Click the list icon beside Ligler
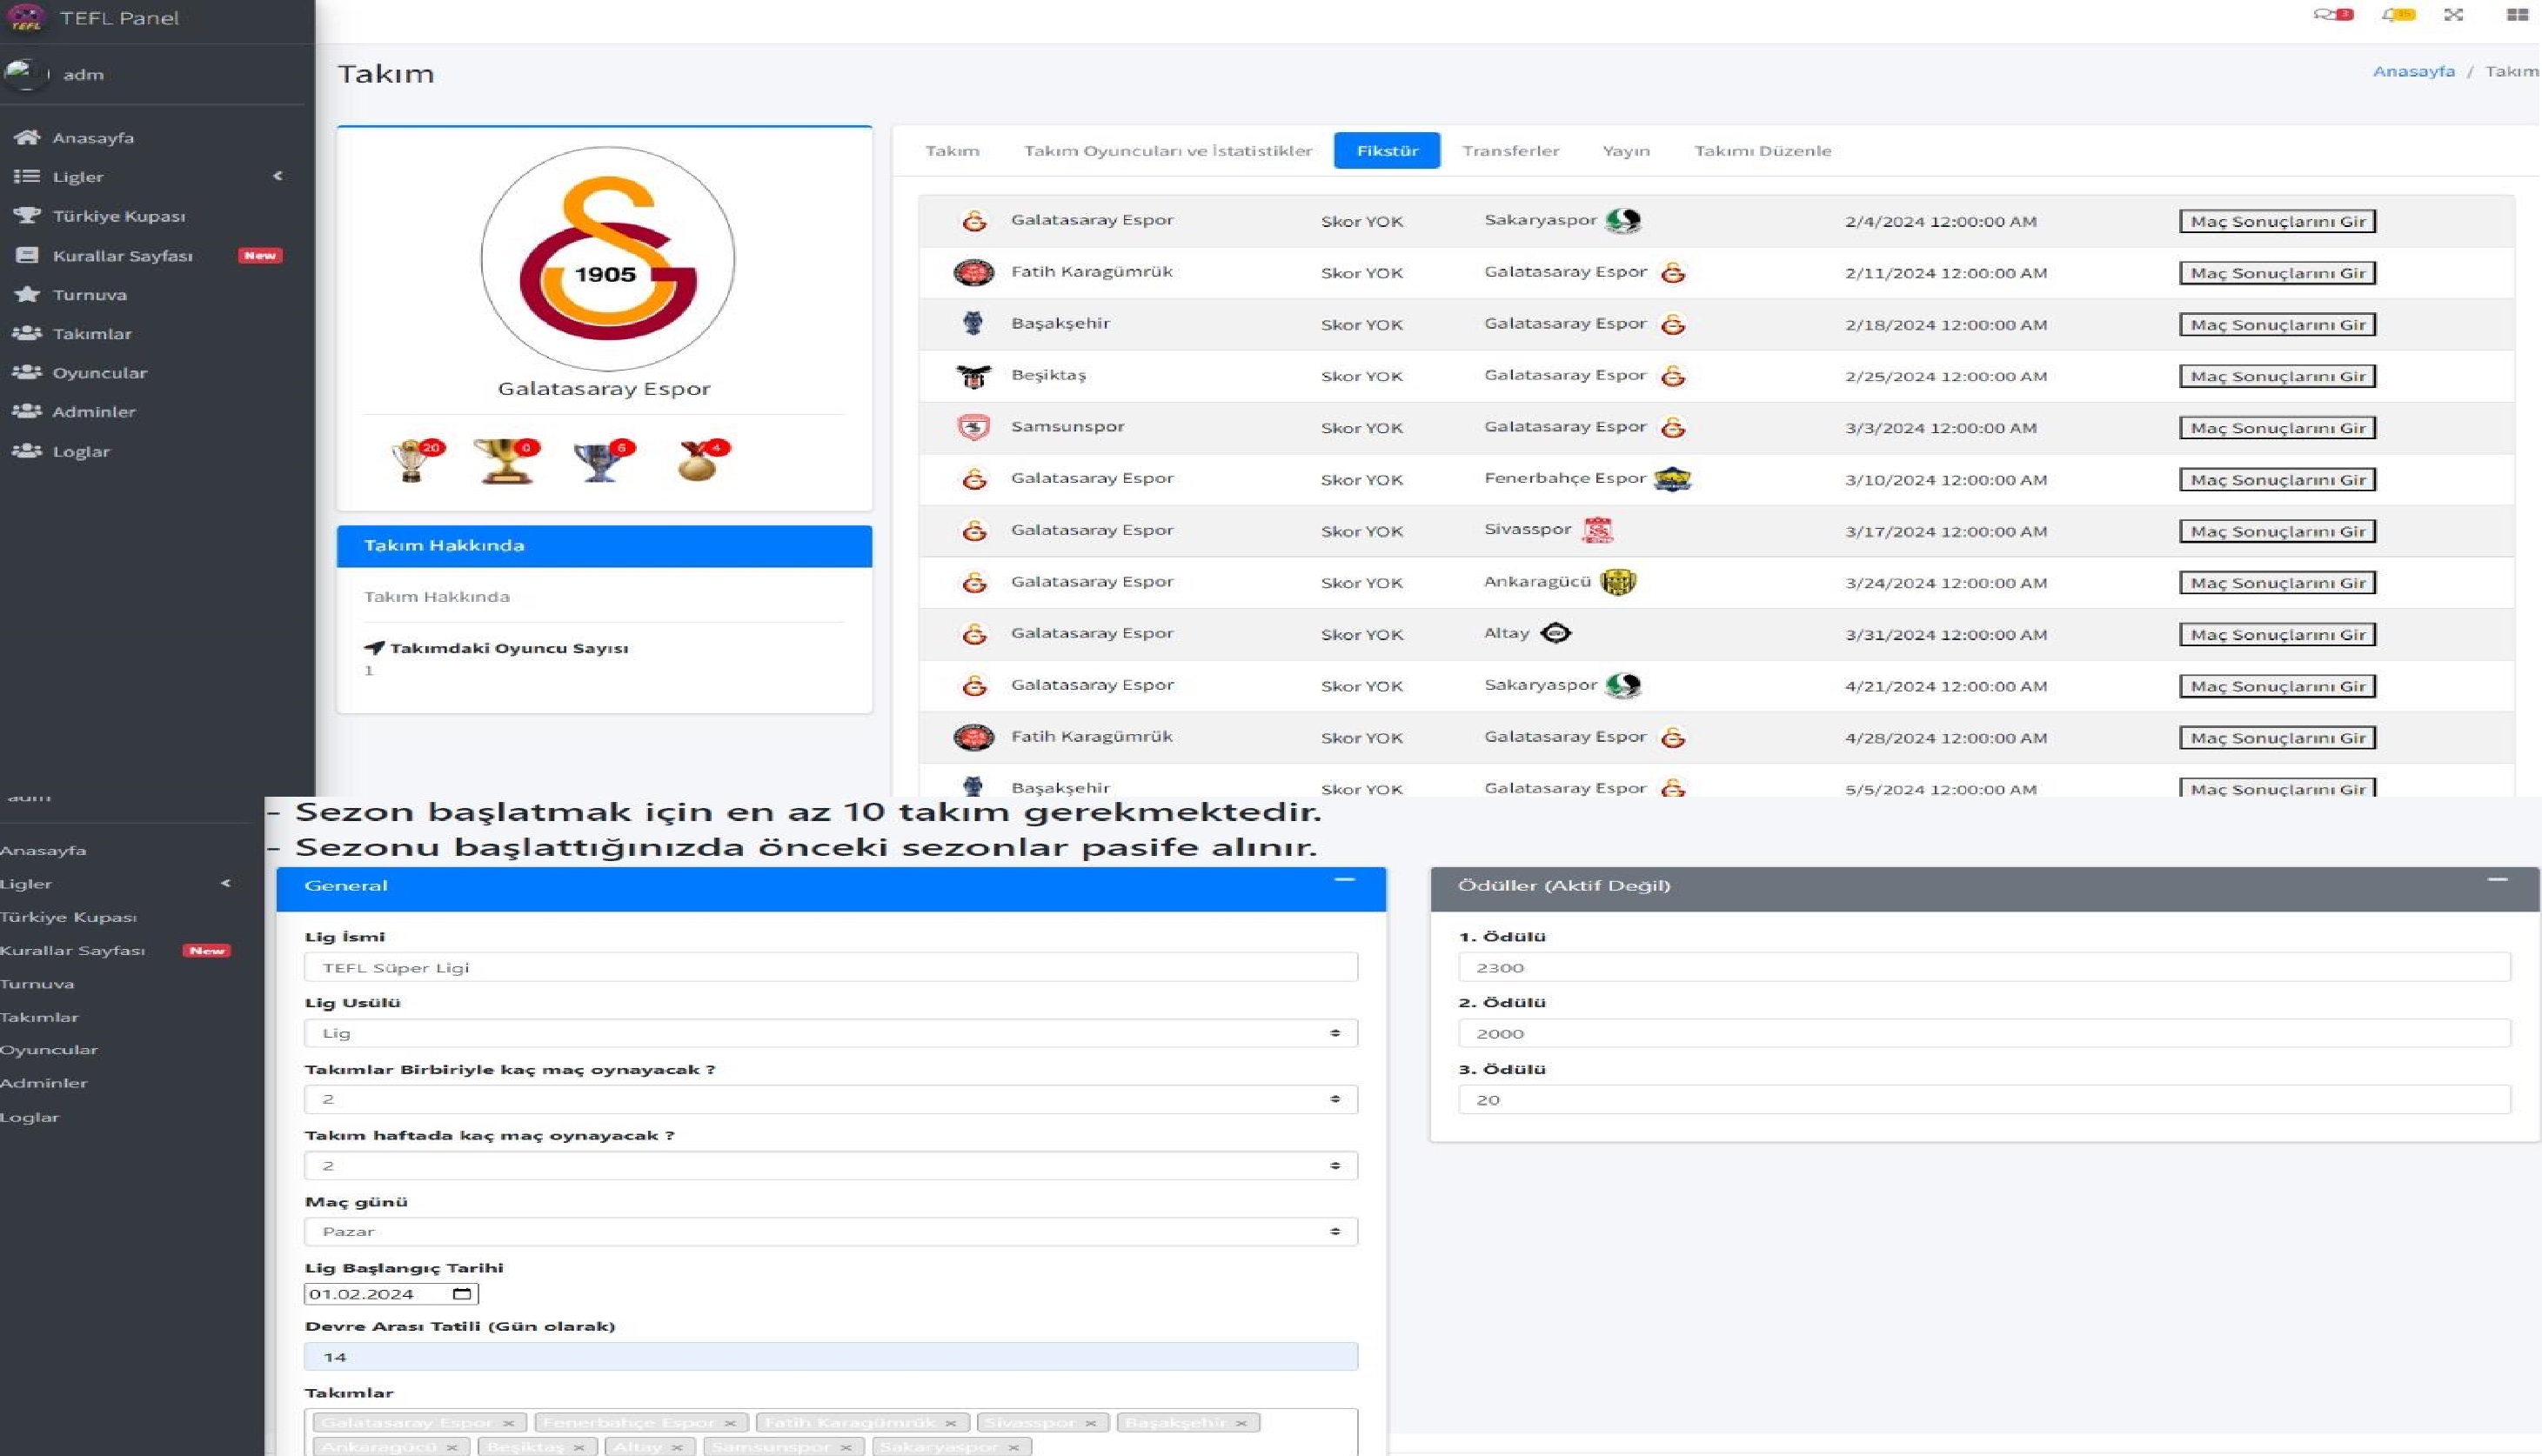2542x1456 pixels. (x=27, y=176)
